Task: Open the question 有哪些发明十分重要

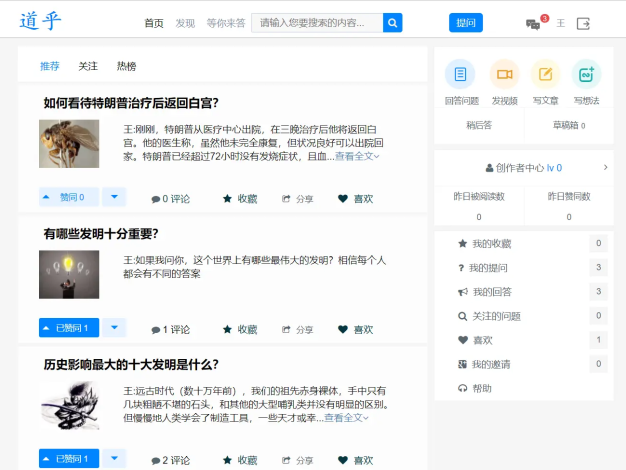Action: point(101,234)
